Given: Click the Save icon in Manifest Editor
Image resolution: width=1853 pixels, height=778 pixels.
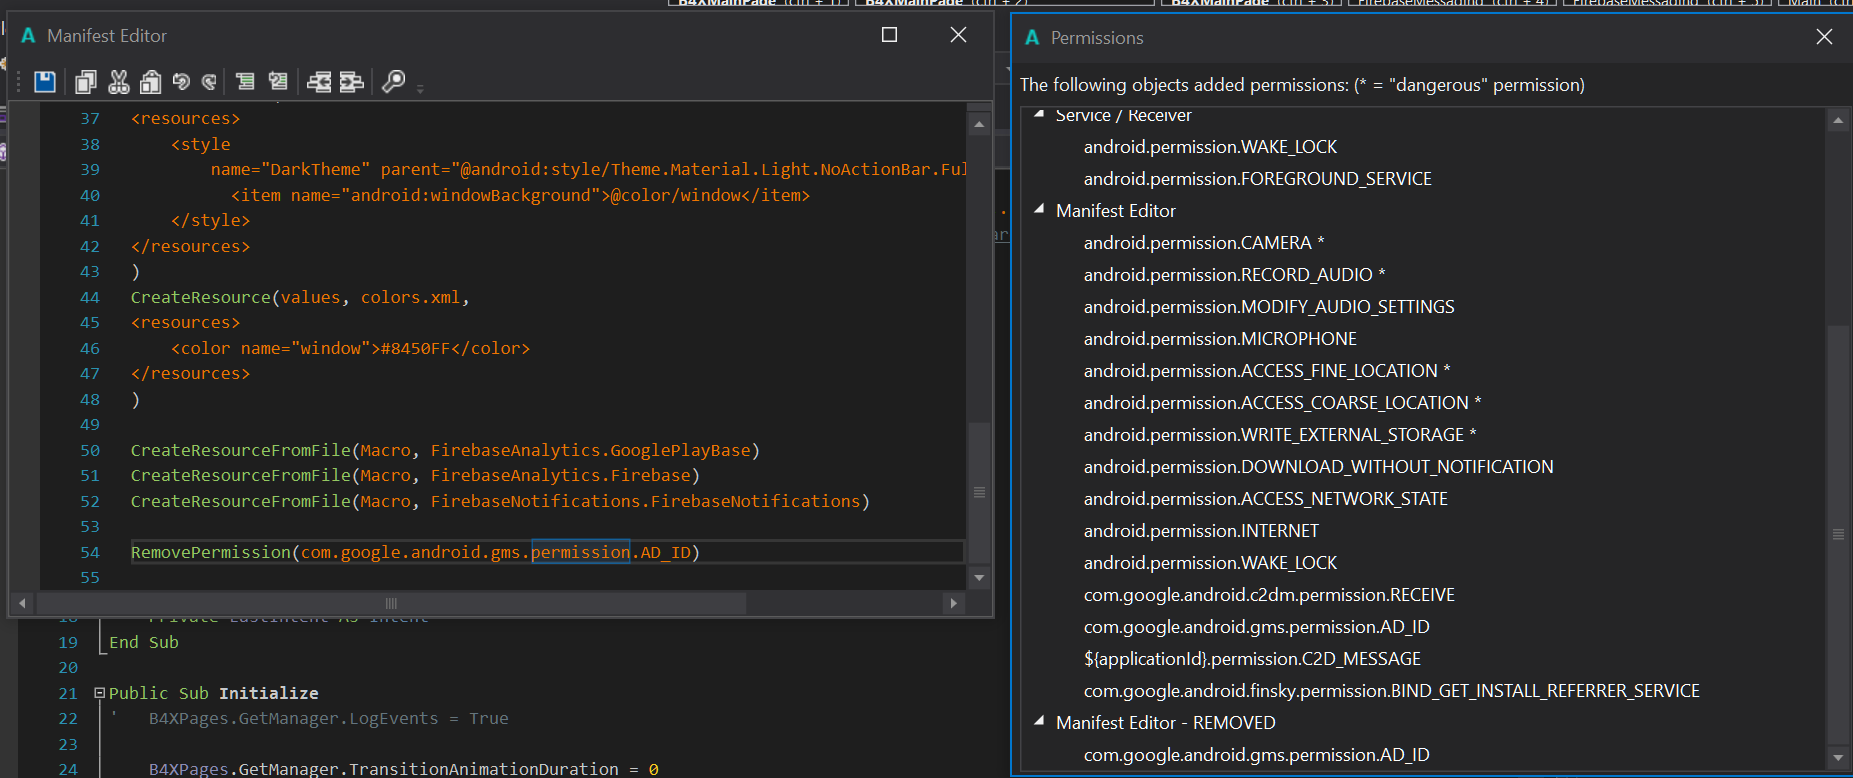Looking at the screenshot, I should coord(45,82).
